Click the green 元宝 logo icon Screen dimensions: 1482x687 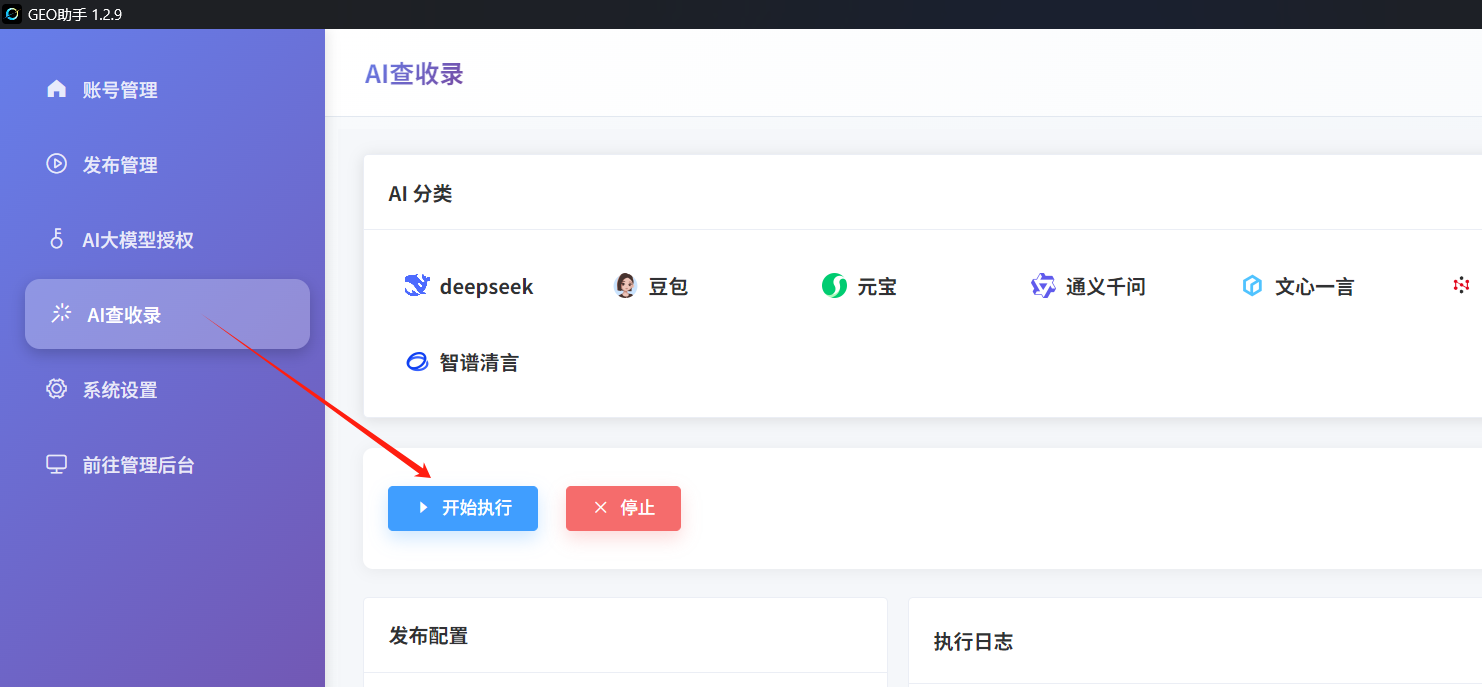[x=834, y=286]
